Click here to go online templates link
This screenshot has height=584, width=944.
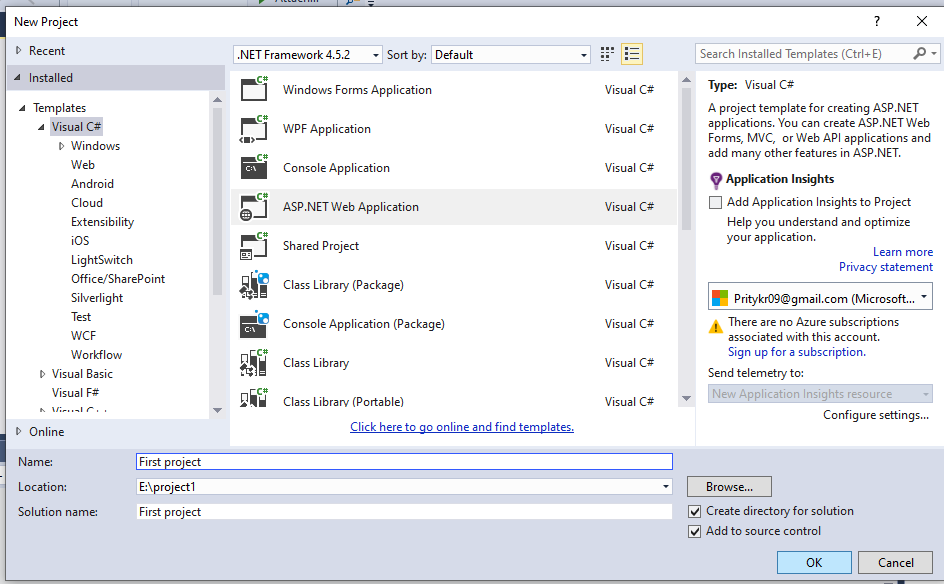[x=462, y=426]
